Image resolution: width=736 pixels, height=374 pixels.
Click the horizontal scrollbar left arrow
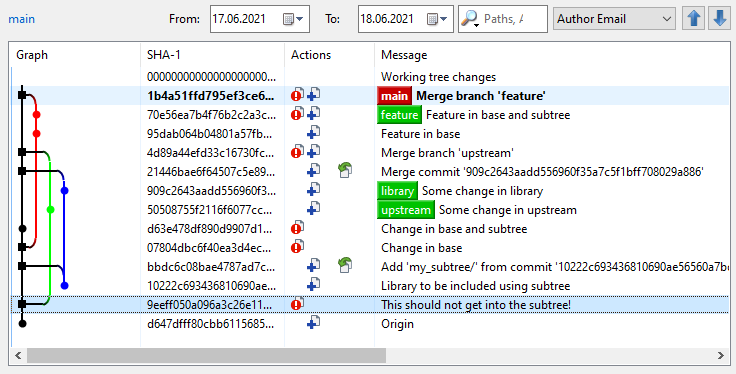(x=18, y=356)
